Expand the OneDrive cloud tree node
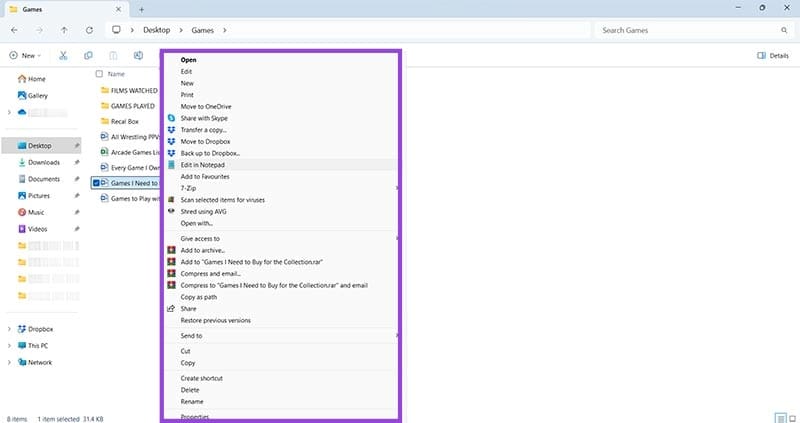Viewport: 800px width, 423px height. point(9,112)
